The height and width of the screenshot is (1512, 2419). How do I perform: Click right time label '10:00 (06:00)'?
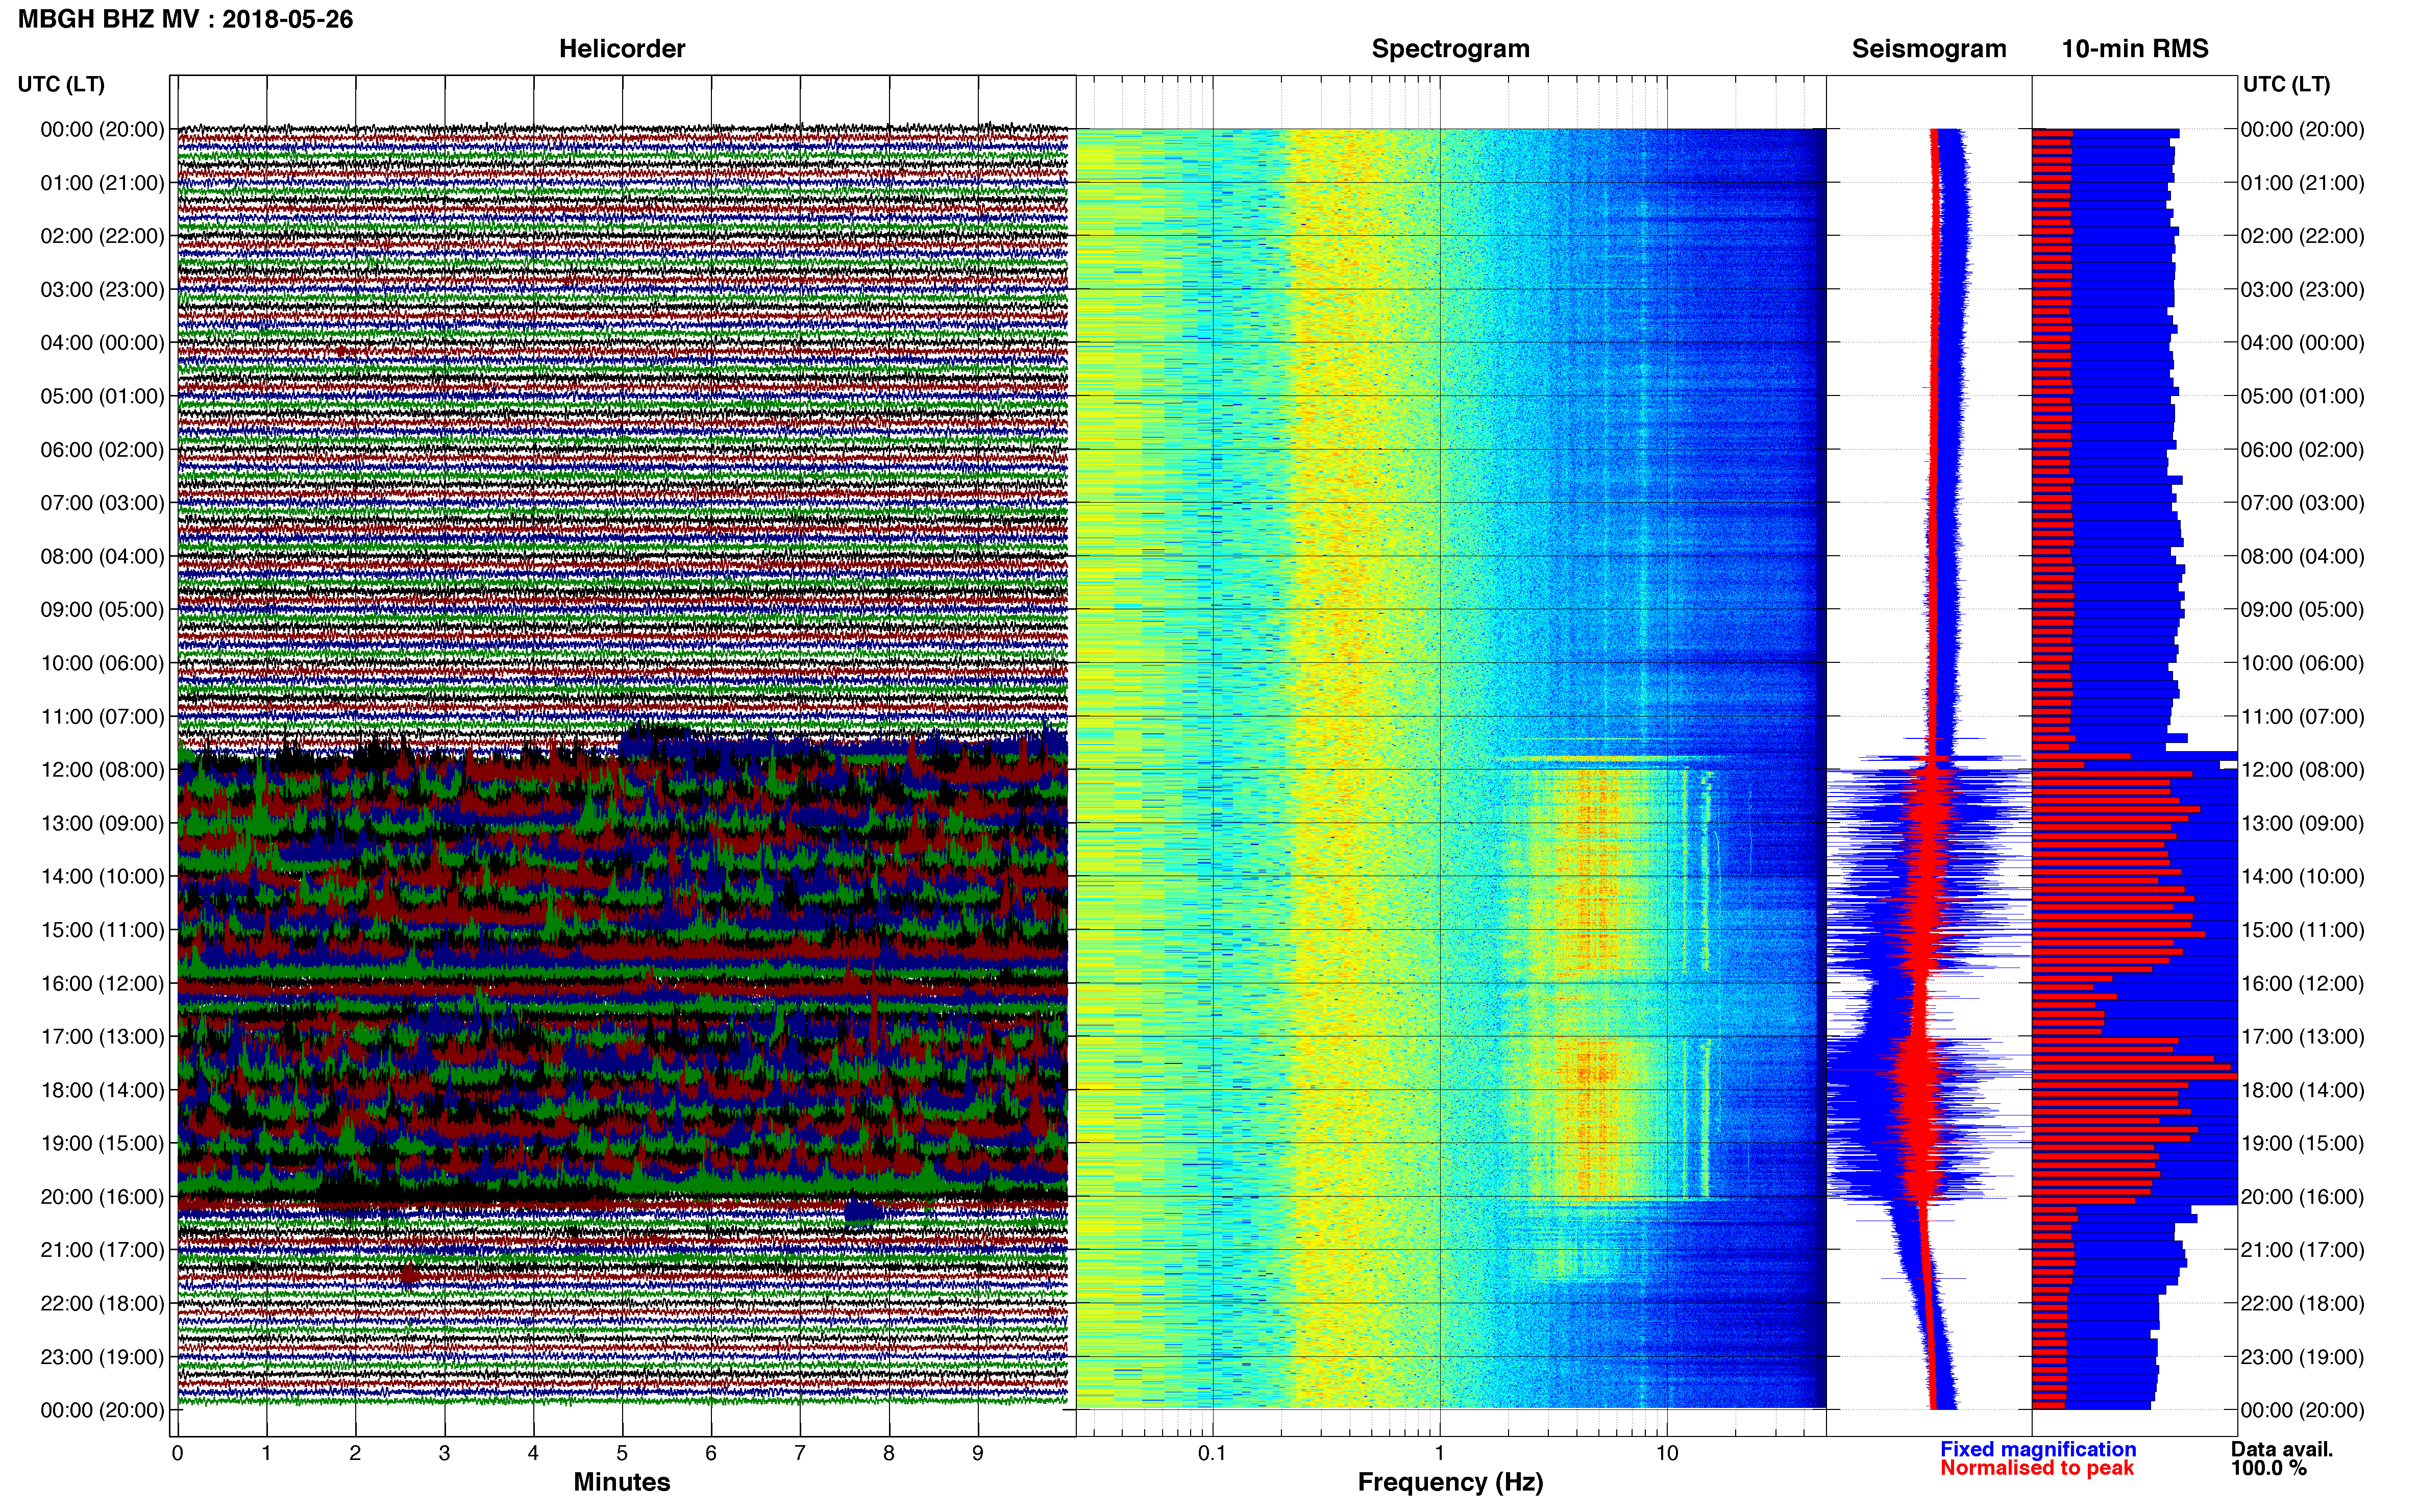click(x=2303, y=662)
